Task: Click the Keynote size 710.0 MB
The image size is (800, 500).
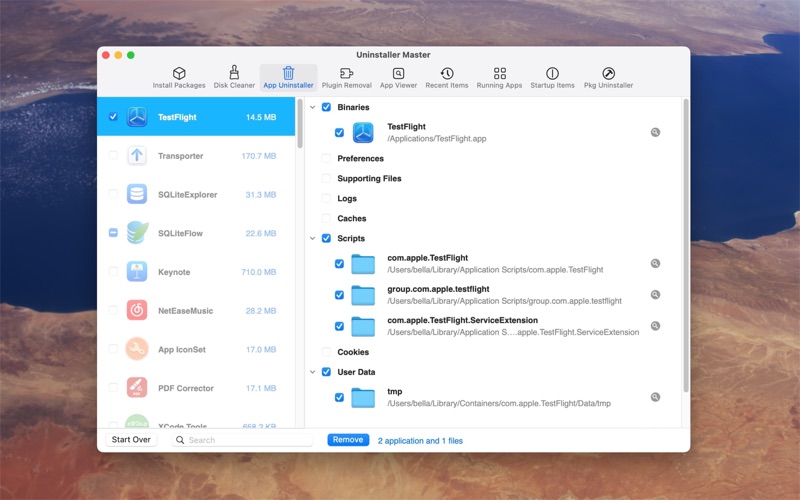Action: (259, 272)
